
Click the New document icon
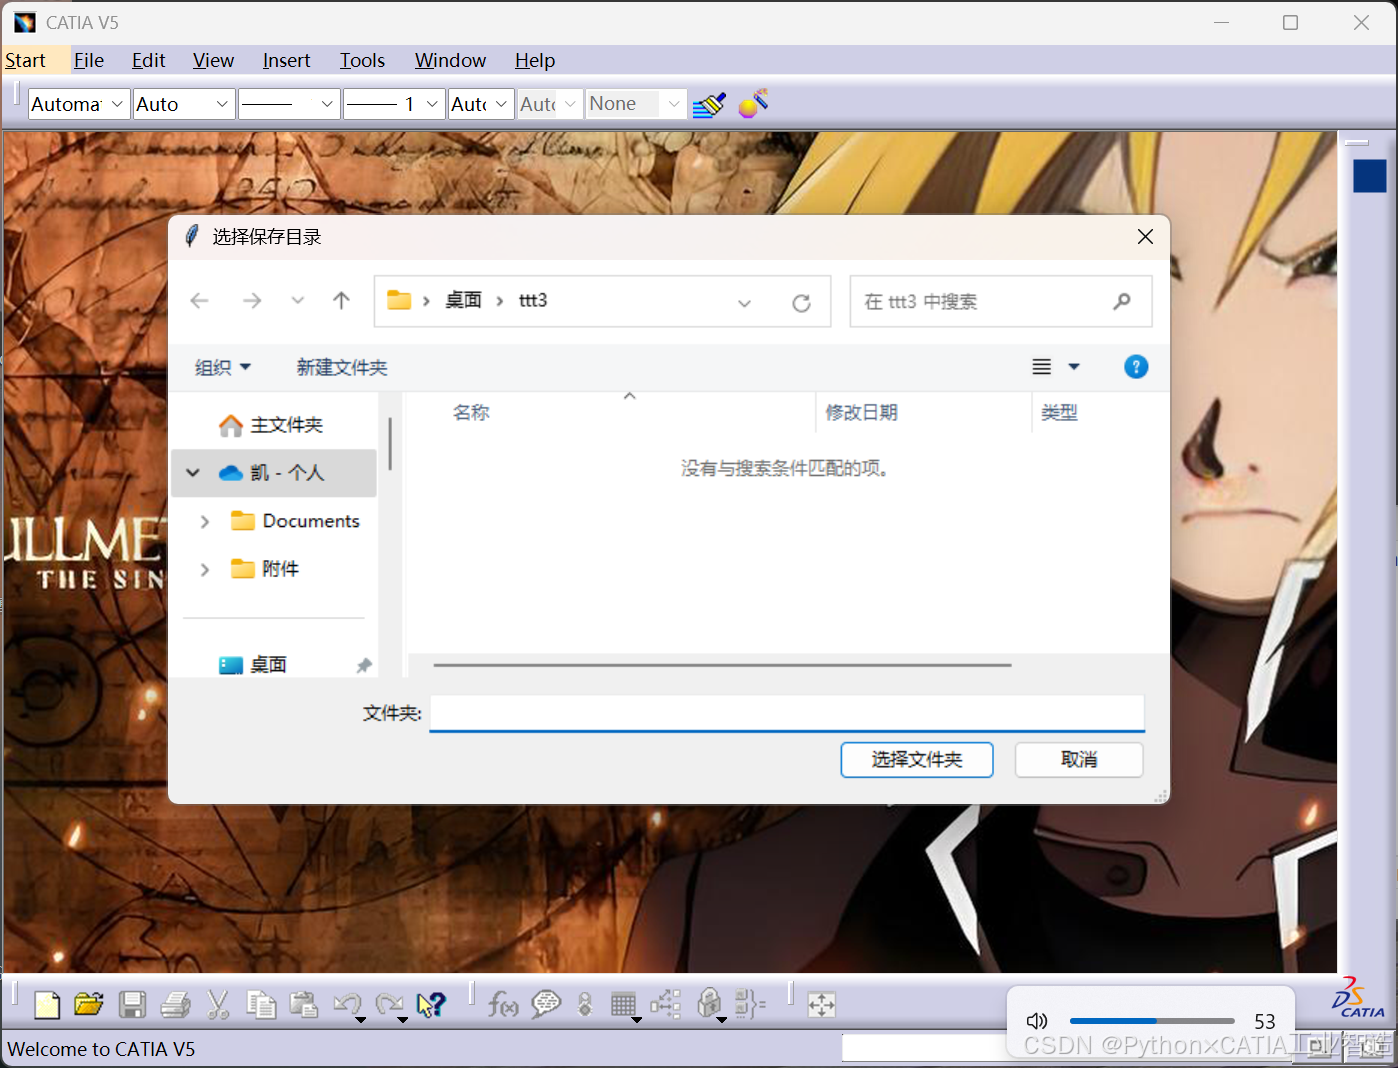(47, 1004)
